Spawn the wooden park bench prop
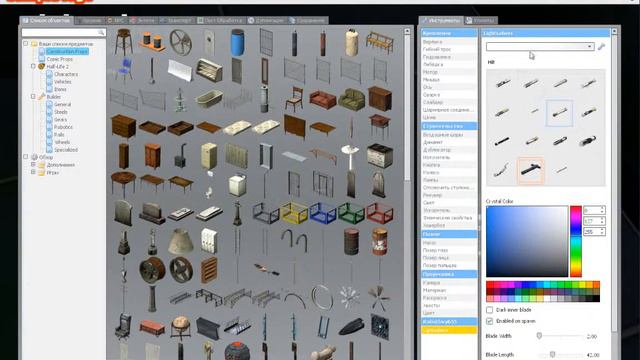Image resolution: width=640 pixels, height=360 pixels. click(x=380, y=42)
